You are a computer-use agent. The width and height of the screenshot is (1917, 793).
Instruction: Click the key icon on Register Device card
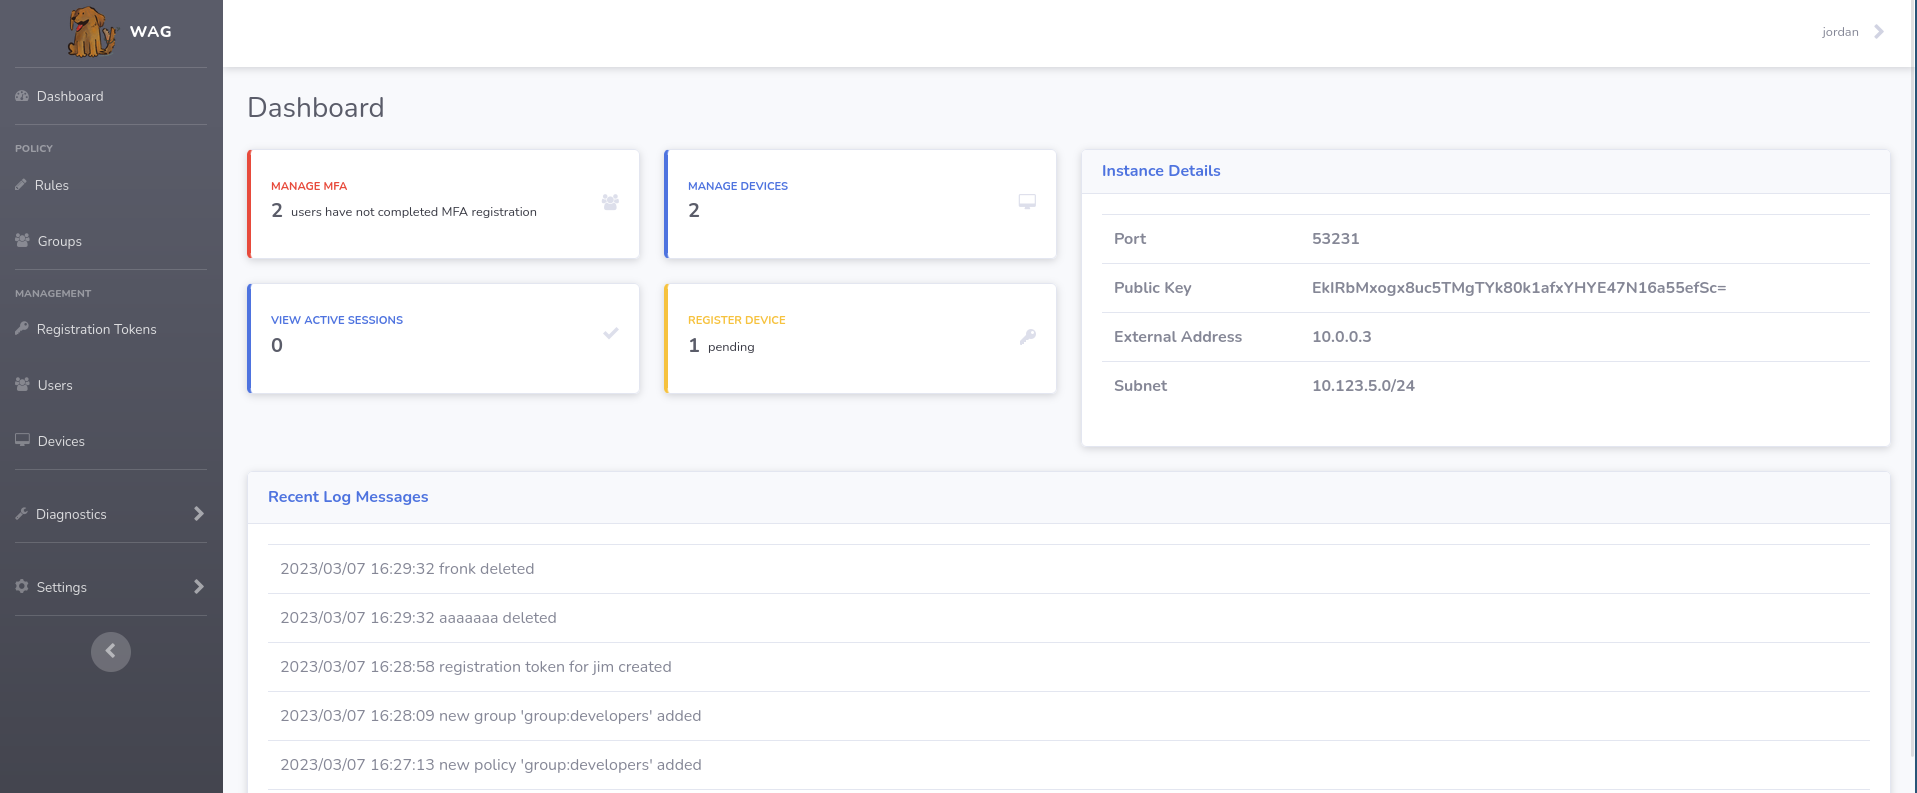[1028, 337]
